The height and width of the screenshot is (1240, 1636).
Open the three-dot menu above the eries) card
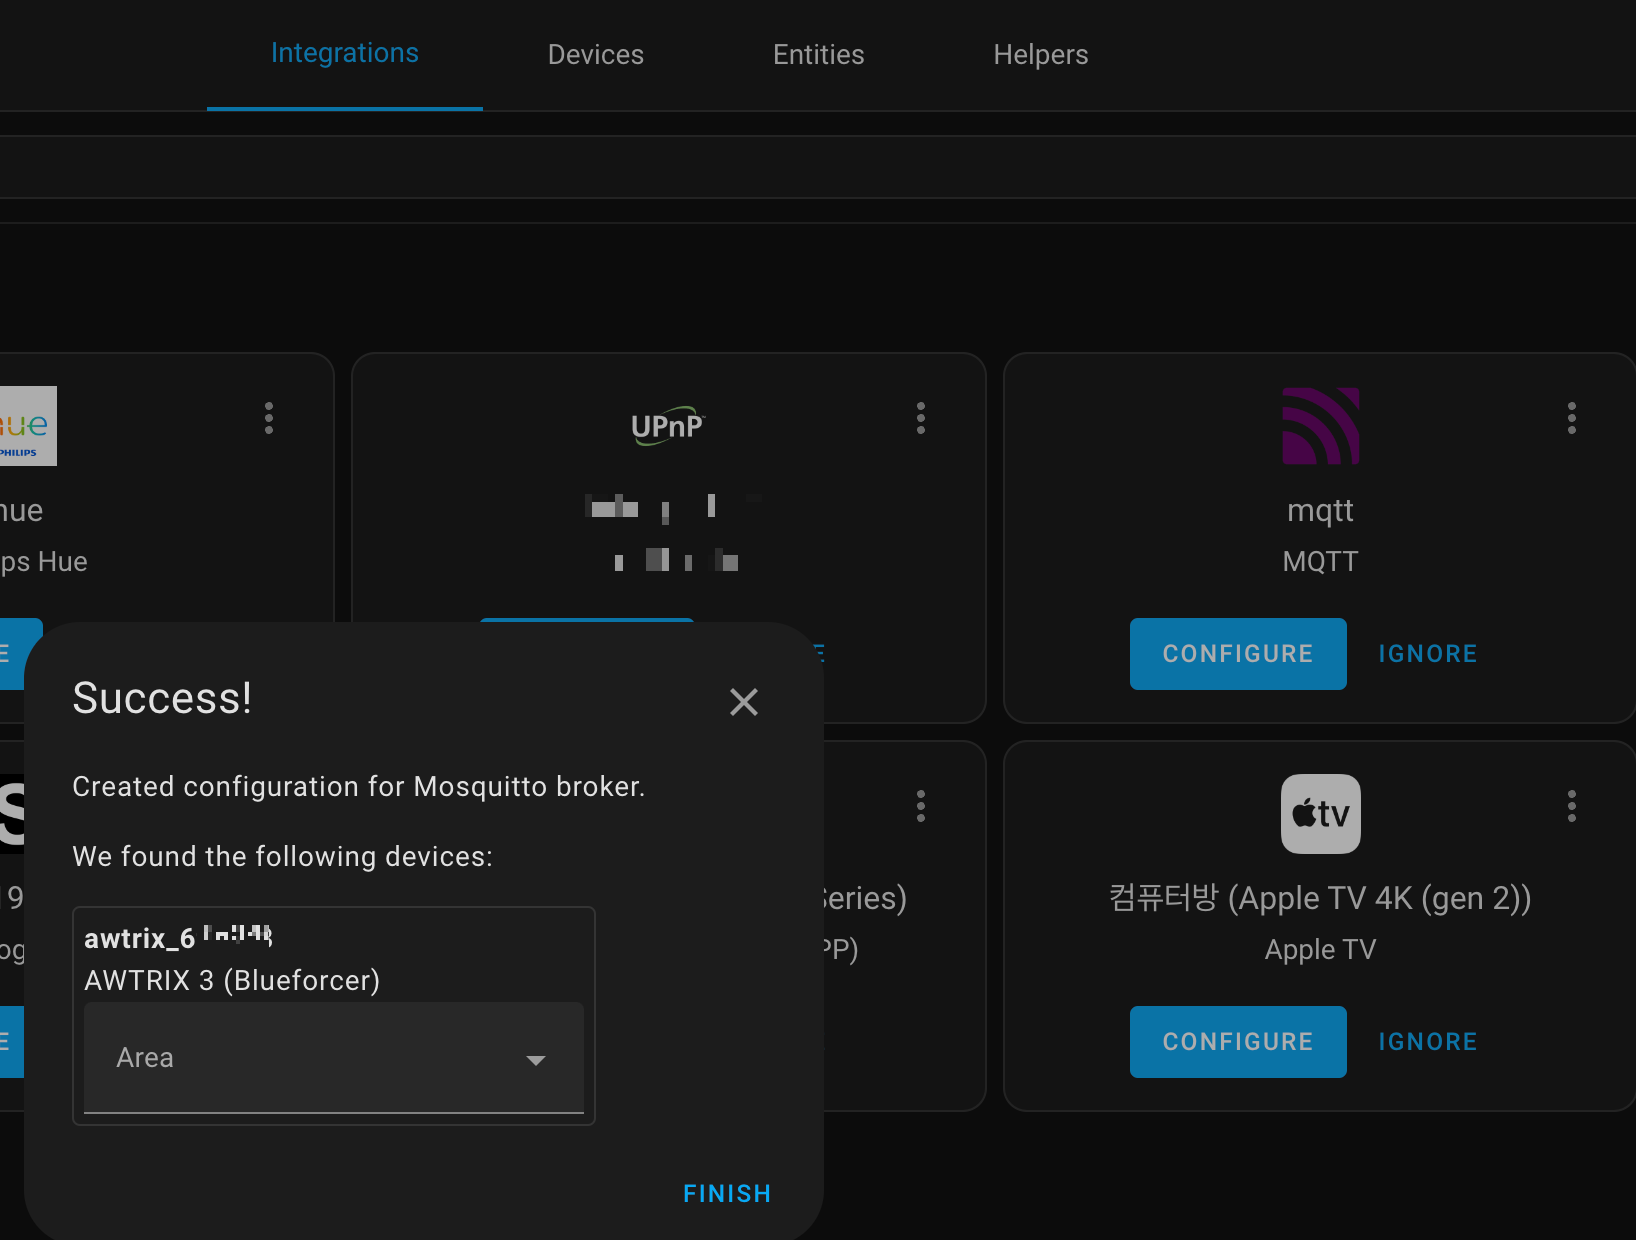pyautogui.click(x=921, y=806)
